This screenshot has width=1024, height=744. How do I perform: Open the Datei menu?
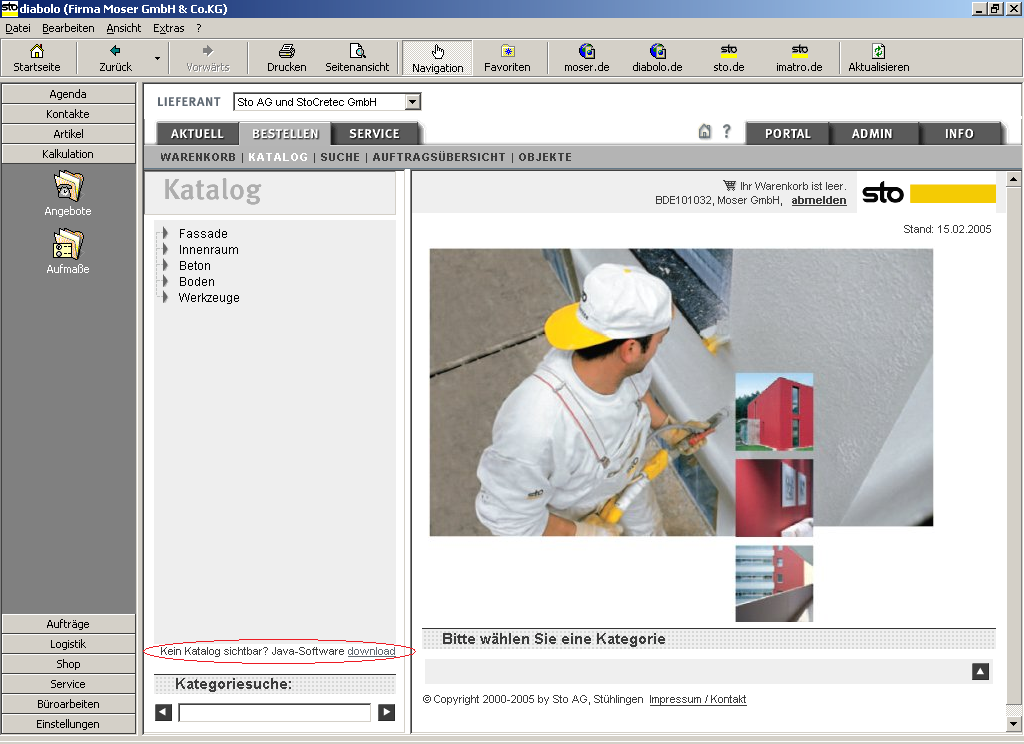(x=18, y=28)
